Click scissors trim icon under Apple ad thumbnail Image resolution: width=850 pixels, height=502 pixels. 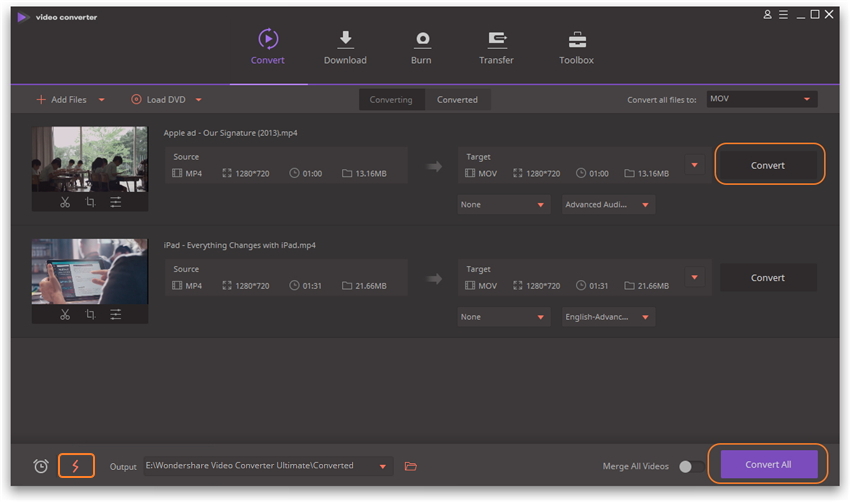[x=64, y=202]
